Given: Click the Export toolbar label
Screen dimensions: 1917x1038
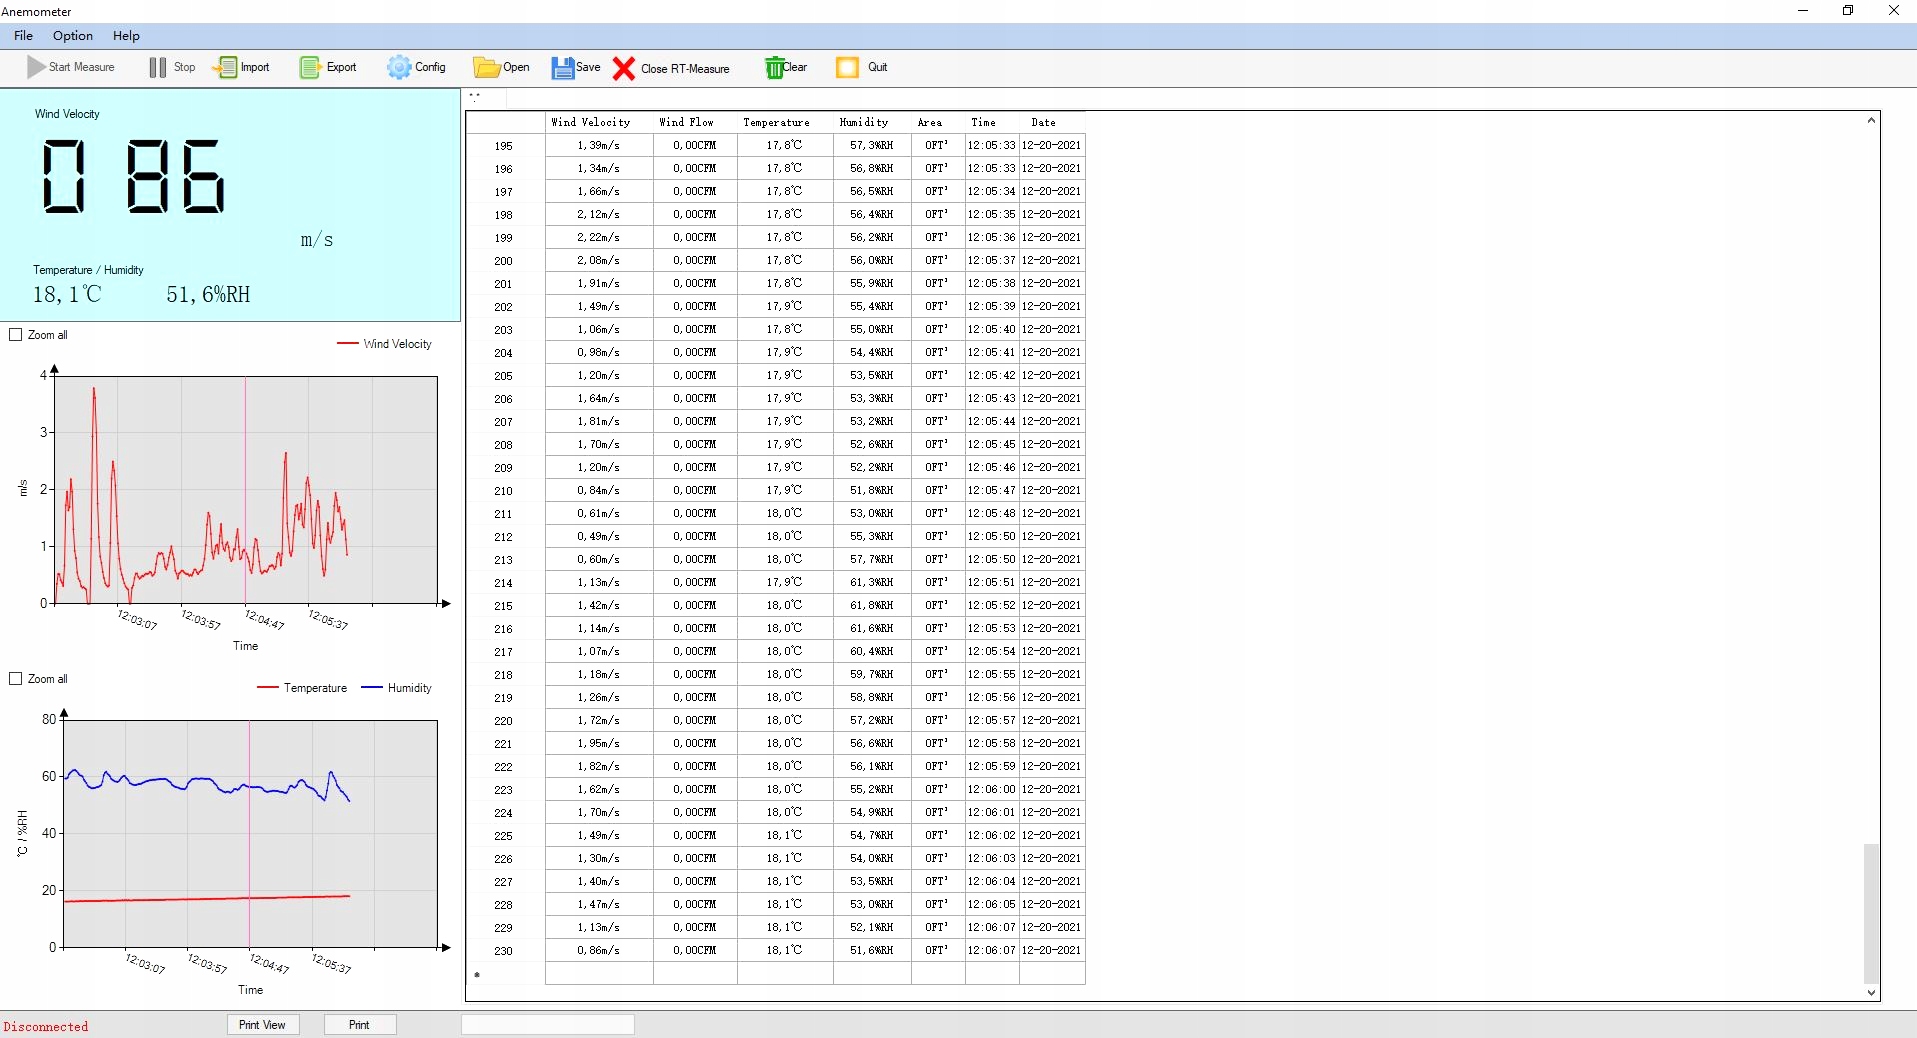Looking at the screenshot, I should [341, 67].
